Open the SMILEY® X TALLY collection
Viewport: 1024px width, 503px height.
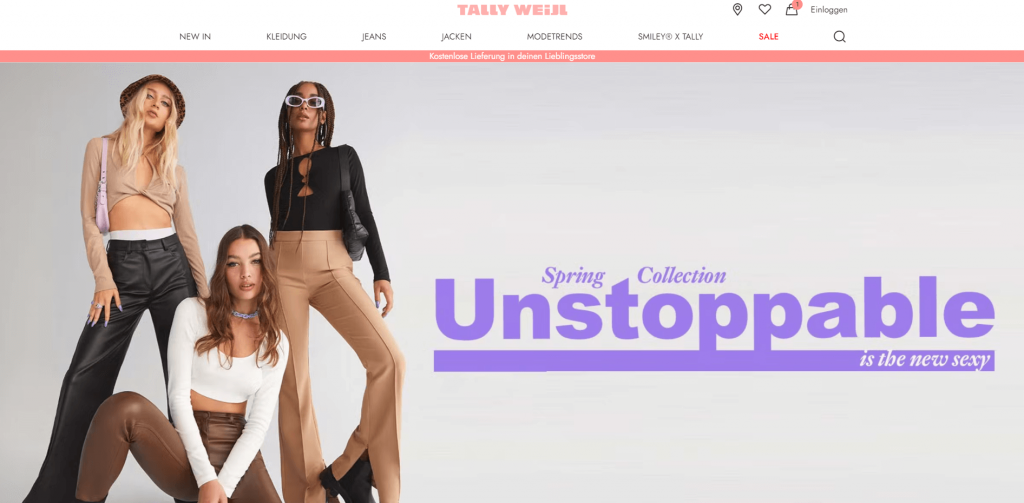(x=671, y=37)
